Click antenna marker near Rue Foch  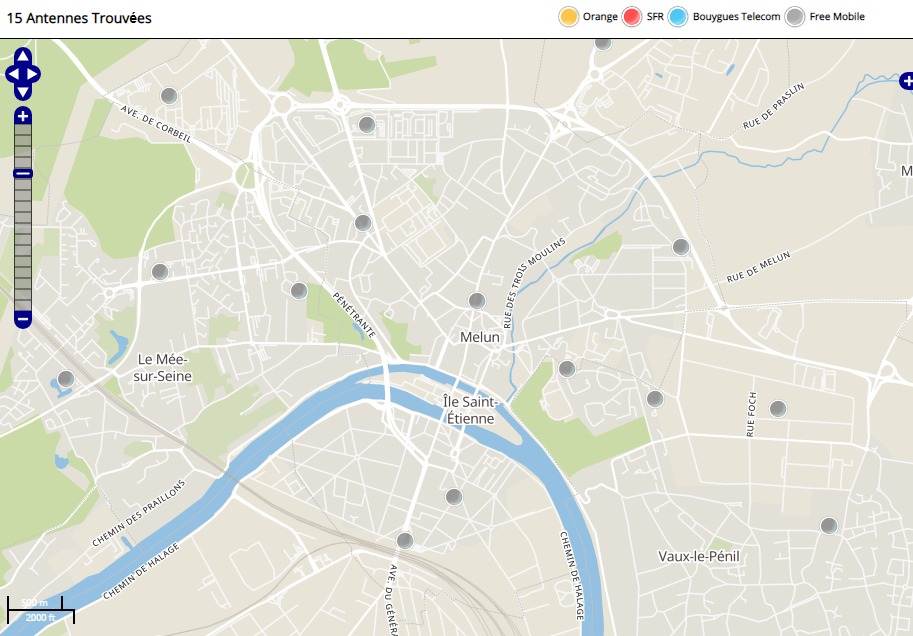tap(778, 408)
